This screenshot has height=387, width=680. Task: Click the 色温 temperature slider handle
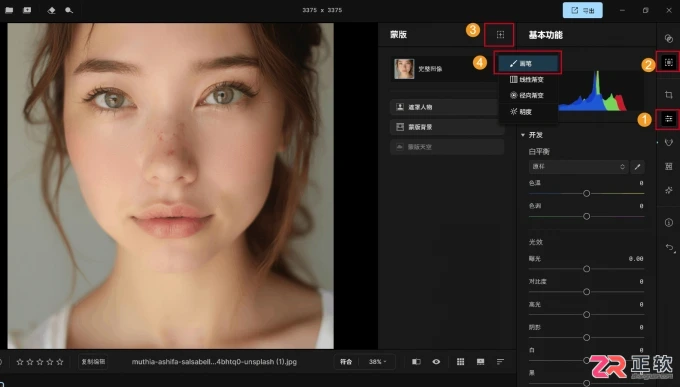tap(586, 193)
